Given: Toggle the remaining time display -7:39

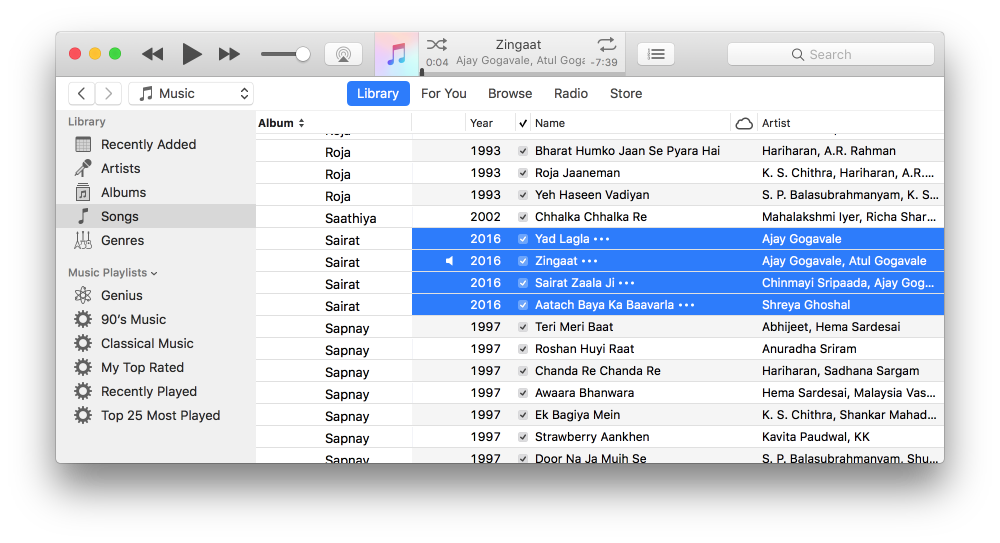Looking at the screenshot, I should [604, 63].
